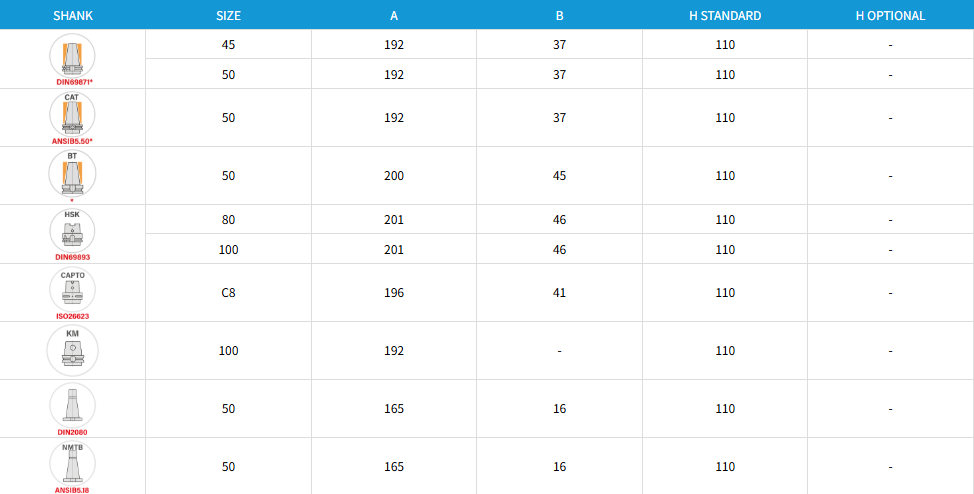Click the B column header
Viewport: 974px width, 494px height.
click(560, 16)
